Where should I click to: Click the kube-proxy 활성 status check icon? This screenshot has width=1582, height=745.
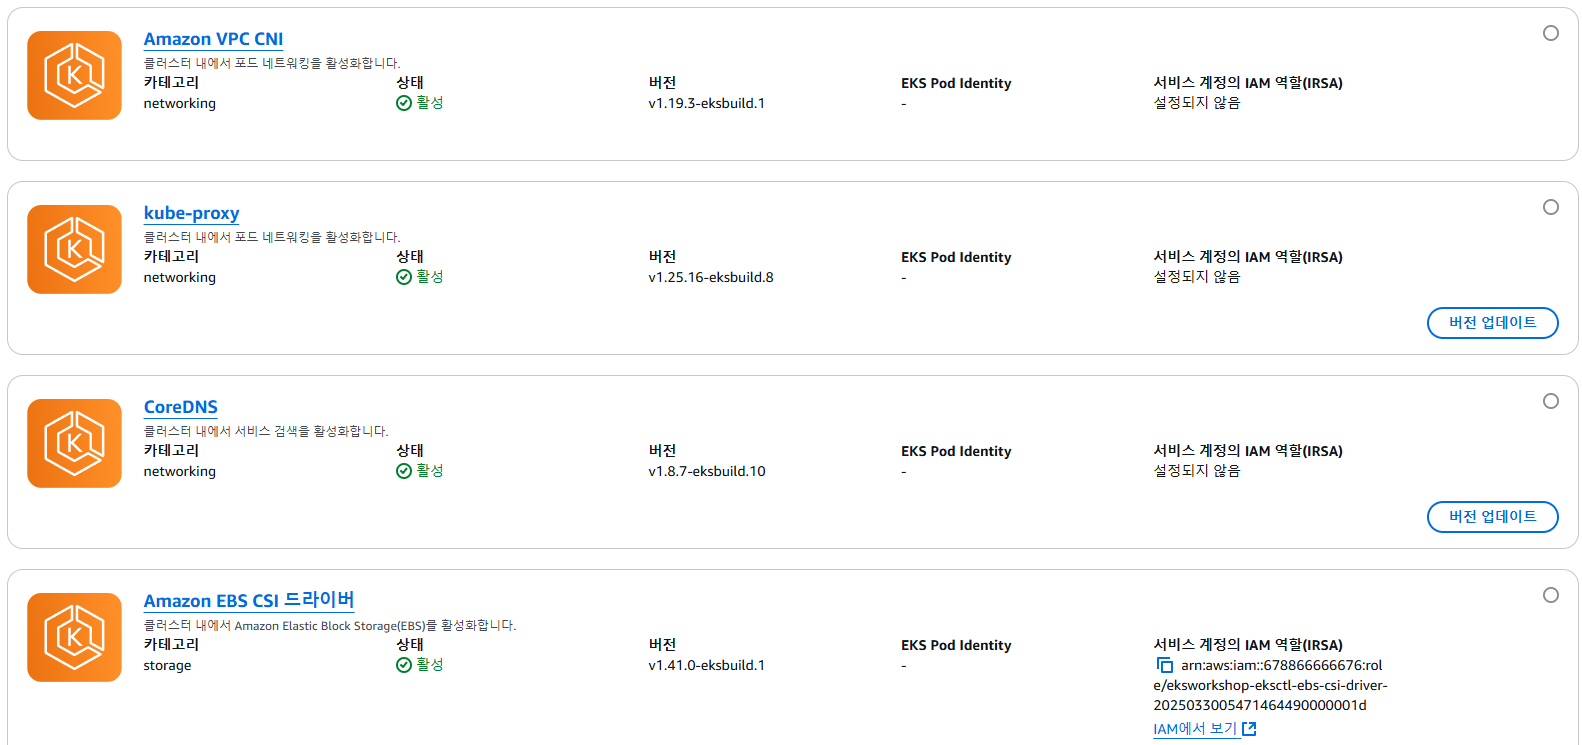[404, 277]
